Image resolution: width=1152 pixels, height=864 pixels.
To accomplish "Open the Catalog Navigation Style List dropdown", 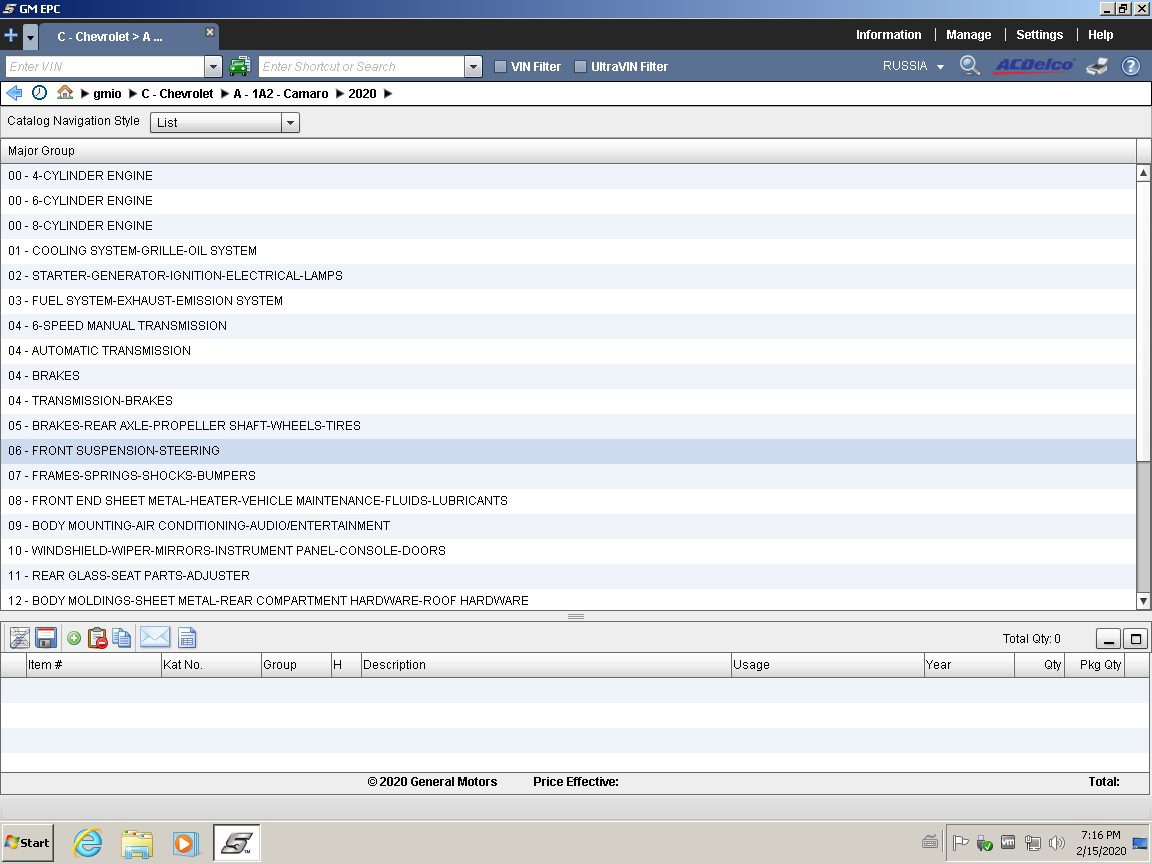I will click(x=225, y=123).
